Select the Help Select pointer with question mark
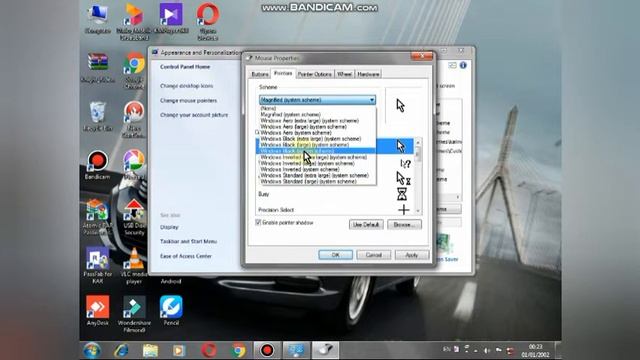640x360 pixels. (x=405, y=164)
